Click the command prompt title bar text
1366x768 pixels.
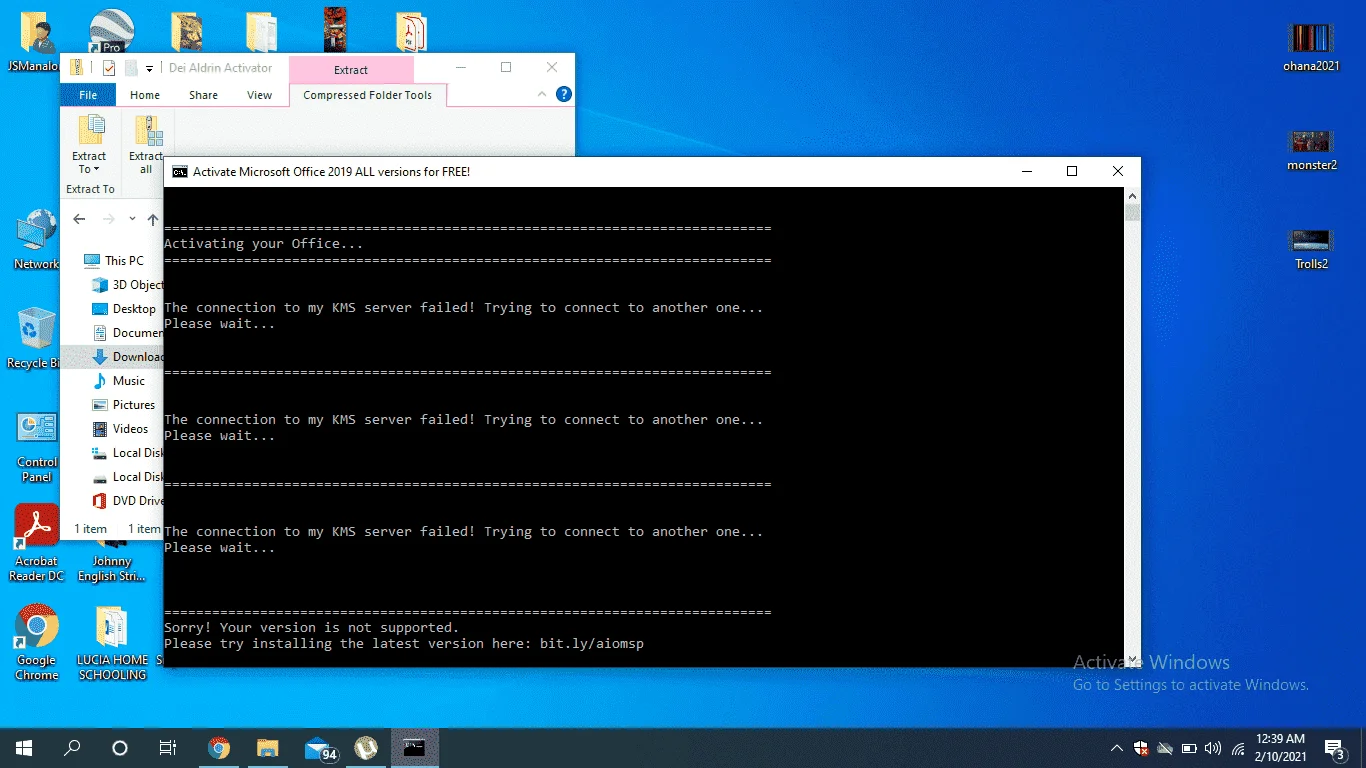[x=331, y=171]
